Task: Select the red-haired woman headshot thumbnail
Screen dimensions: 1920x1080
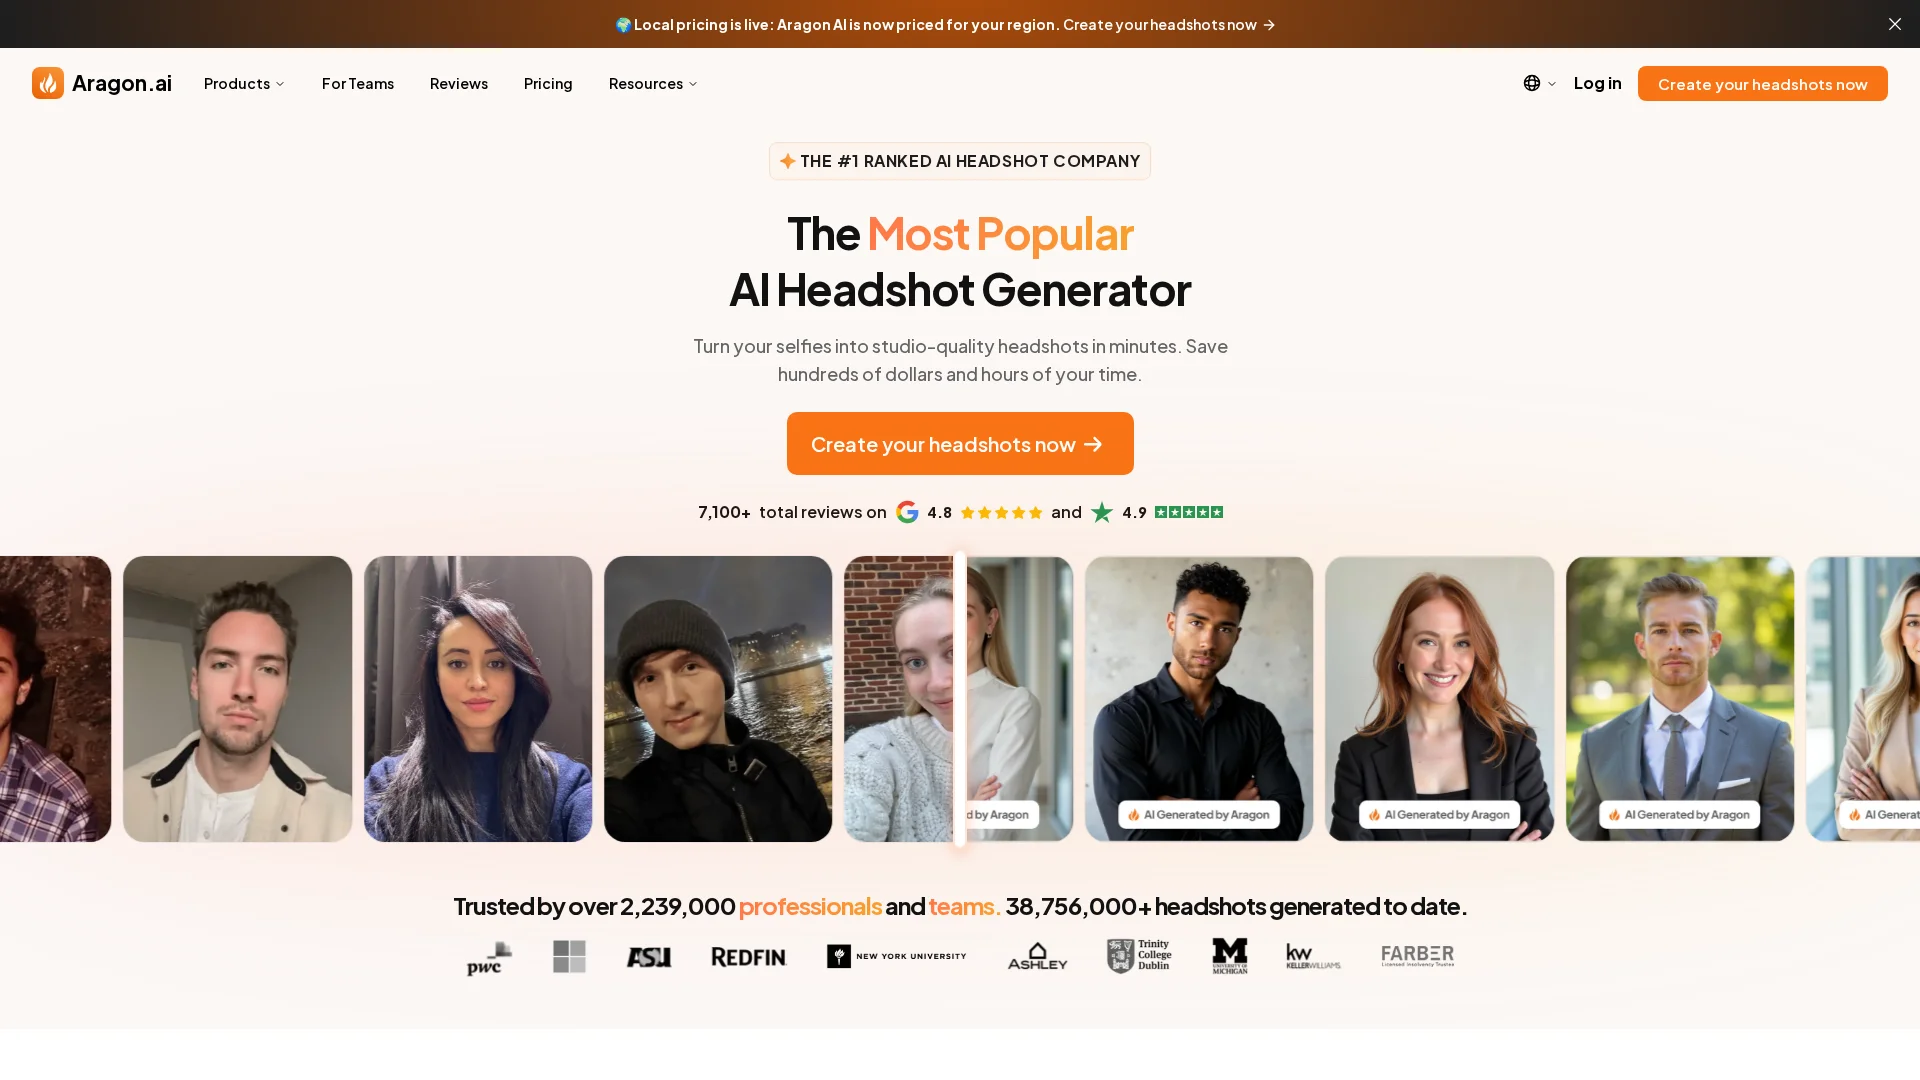Action: [x=1439, y=698]
